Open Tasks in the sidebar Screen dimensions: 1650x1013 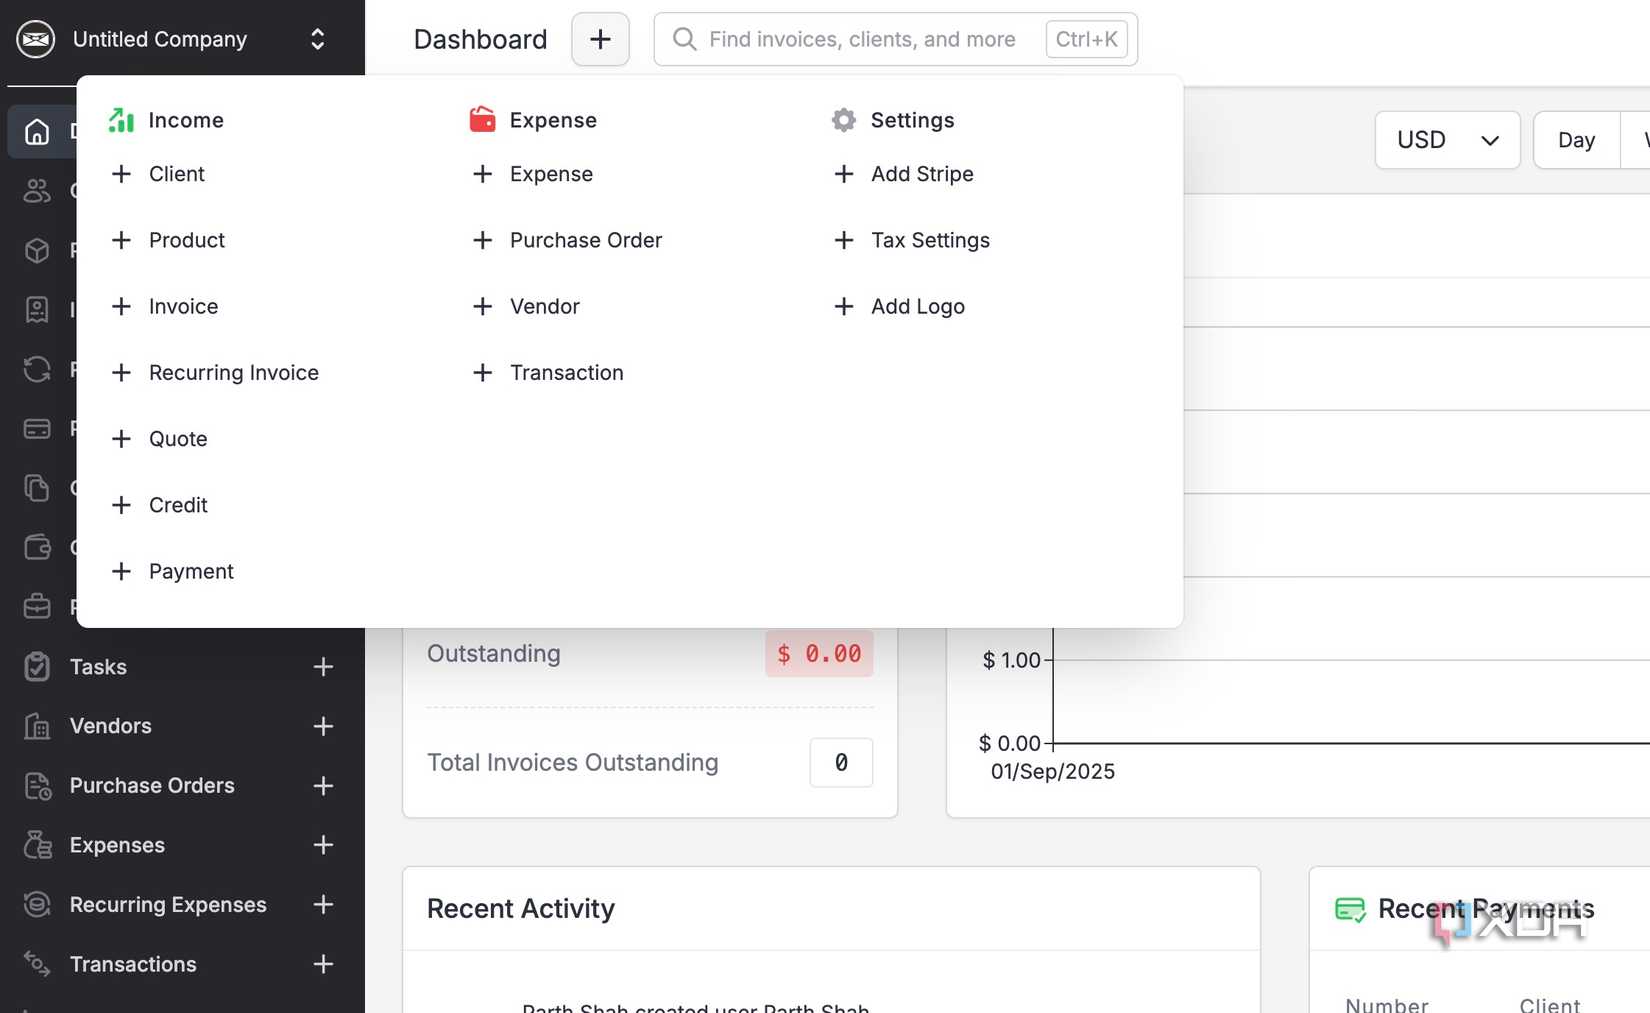[98, 667]
